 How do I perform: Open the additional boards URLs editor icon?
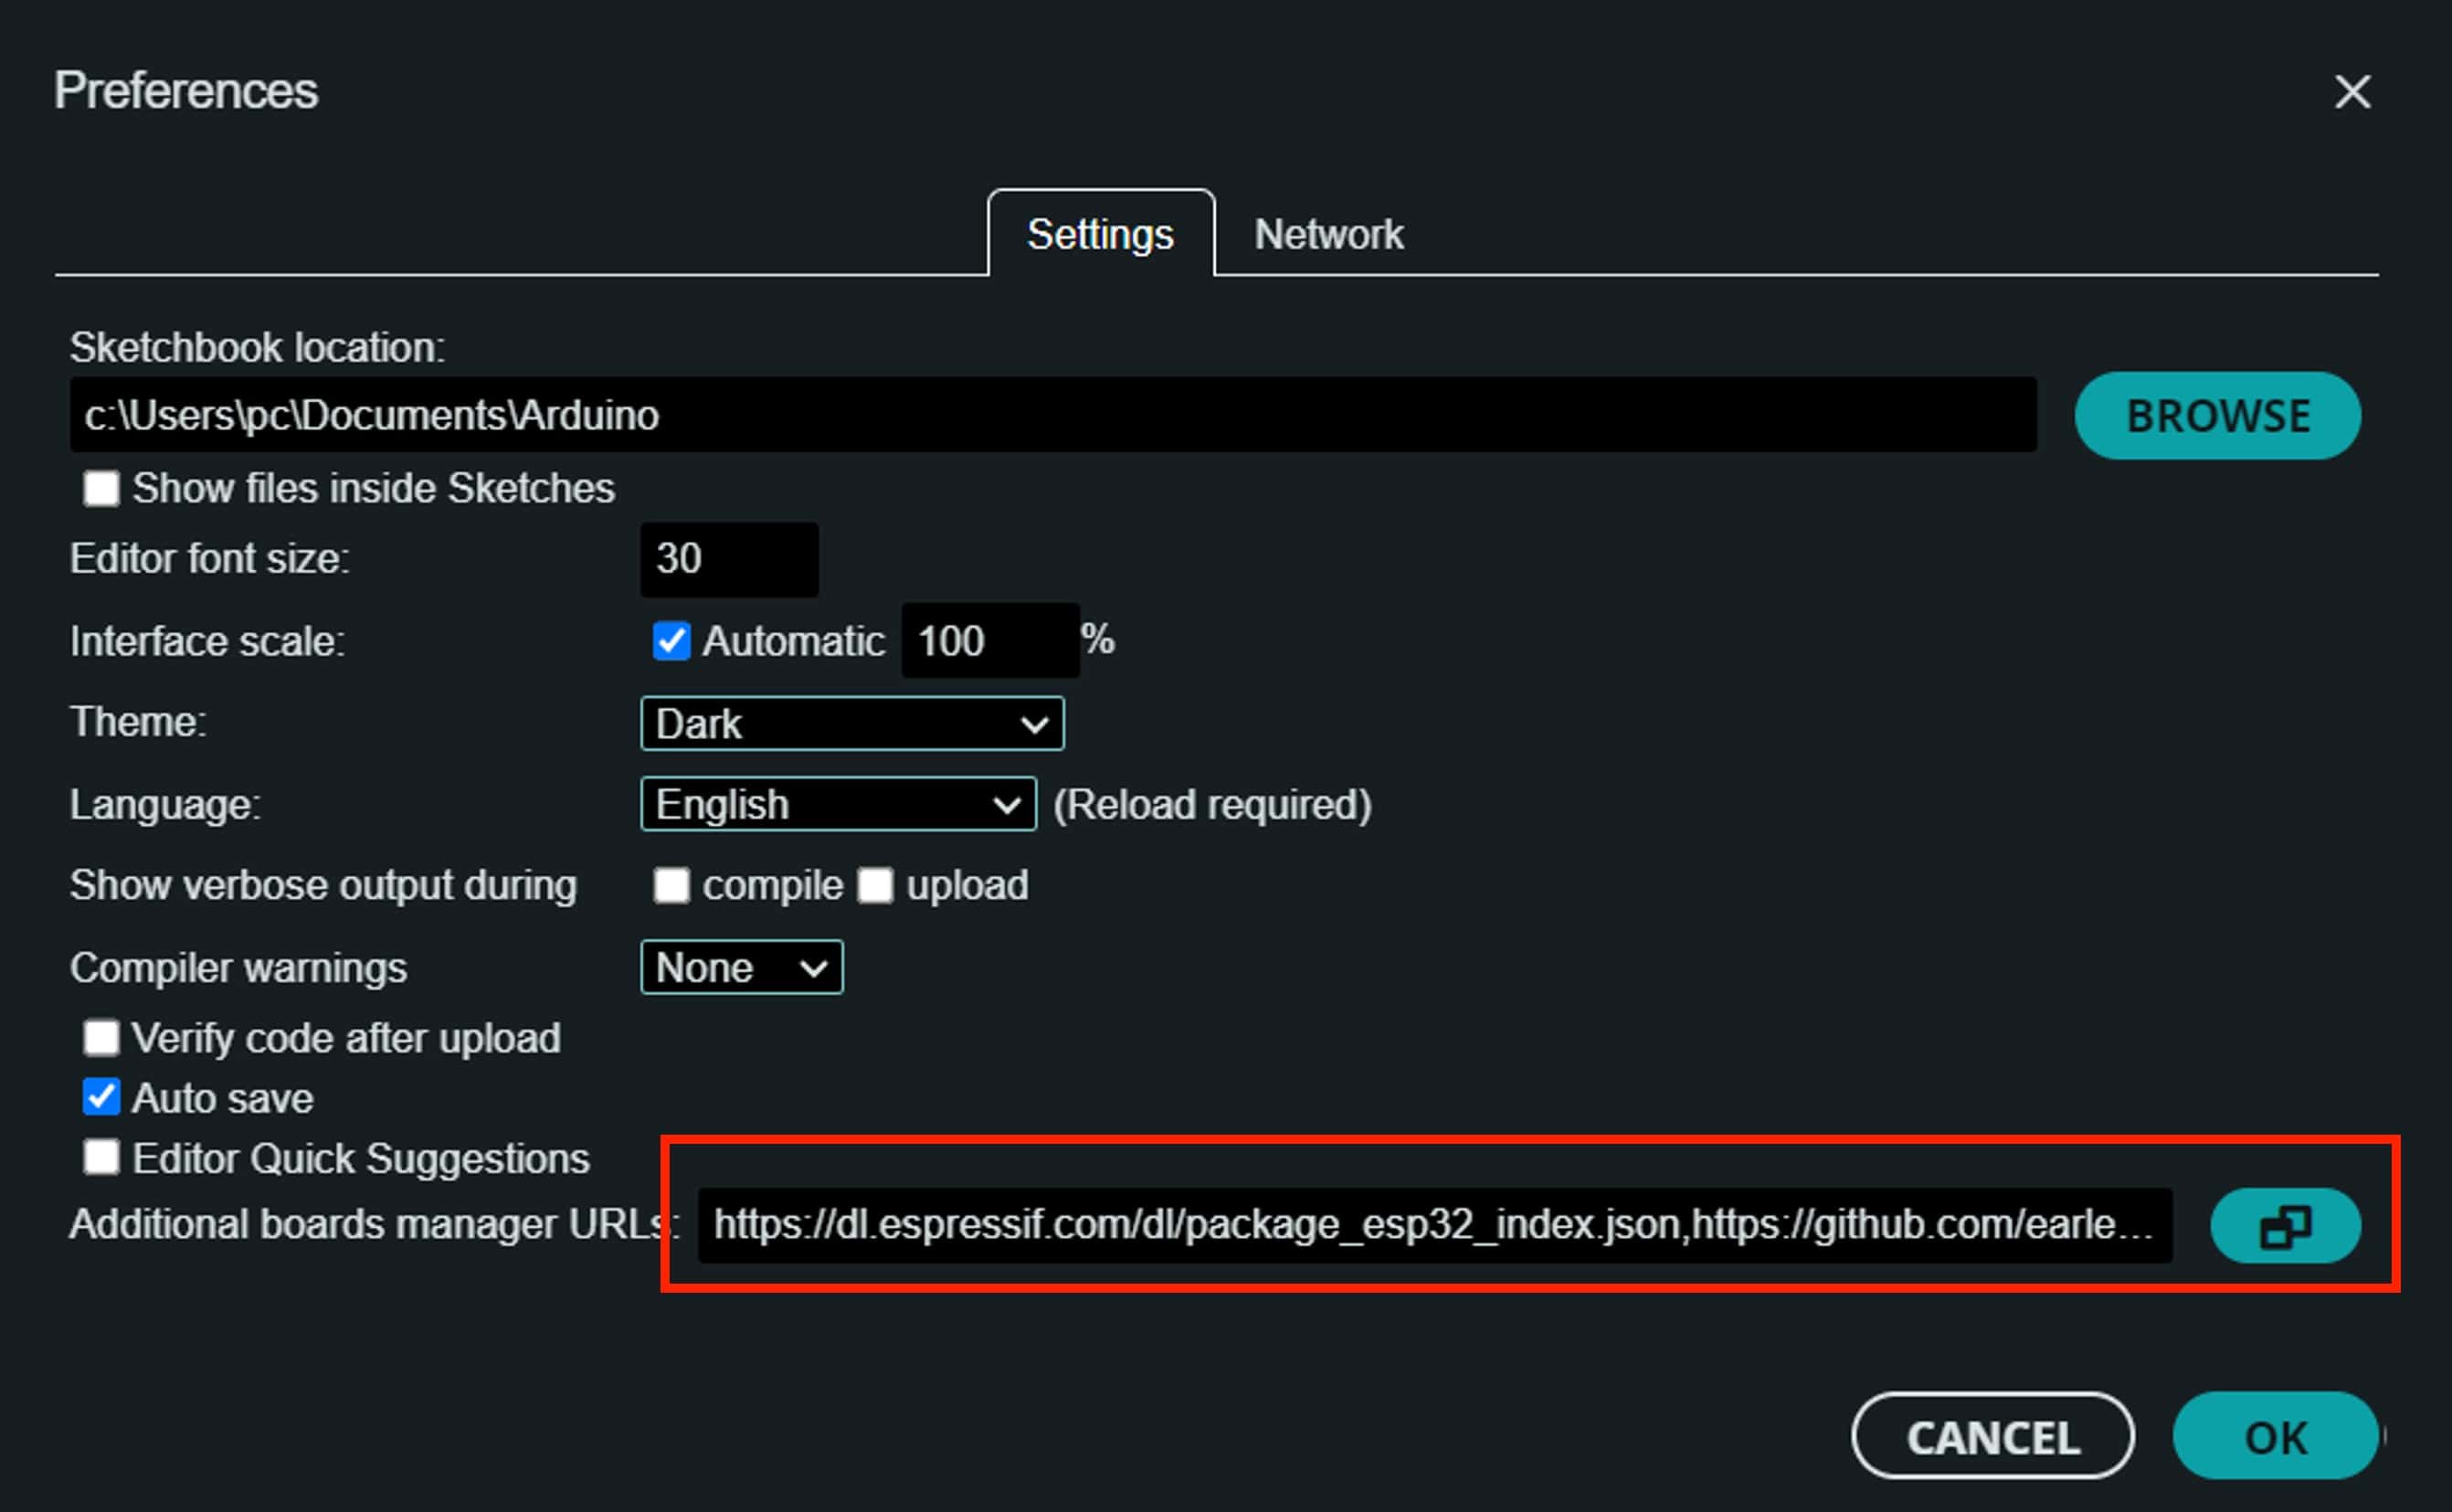(x=2285, y=1226)
